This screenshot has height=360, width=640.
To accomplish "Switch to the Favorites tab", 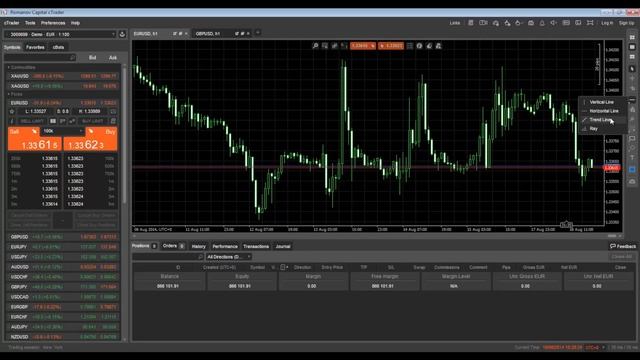I will pos(35,47).
